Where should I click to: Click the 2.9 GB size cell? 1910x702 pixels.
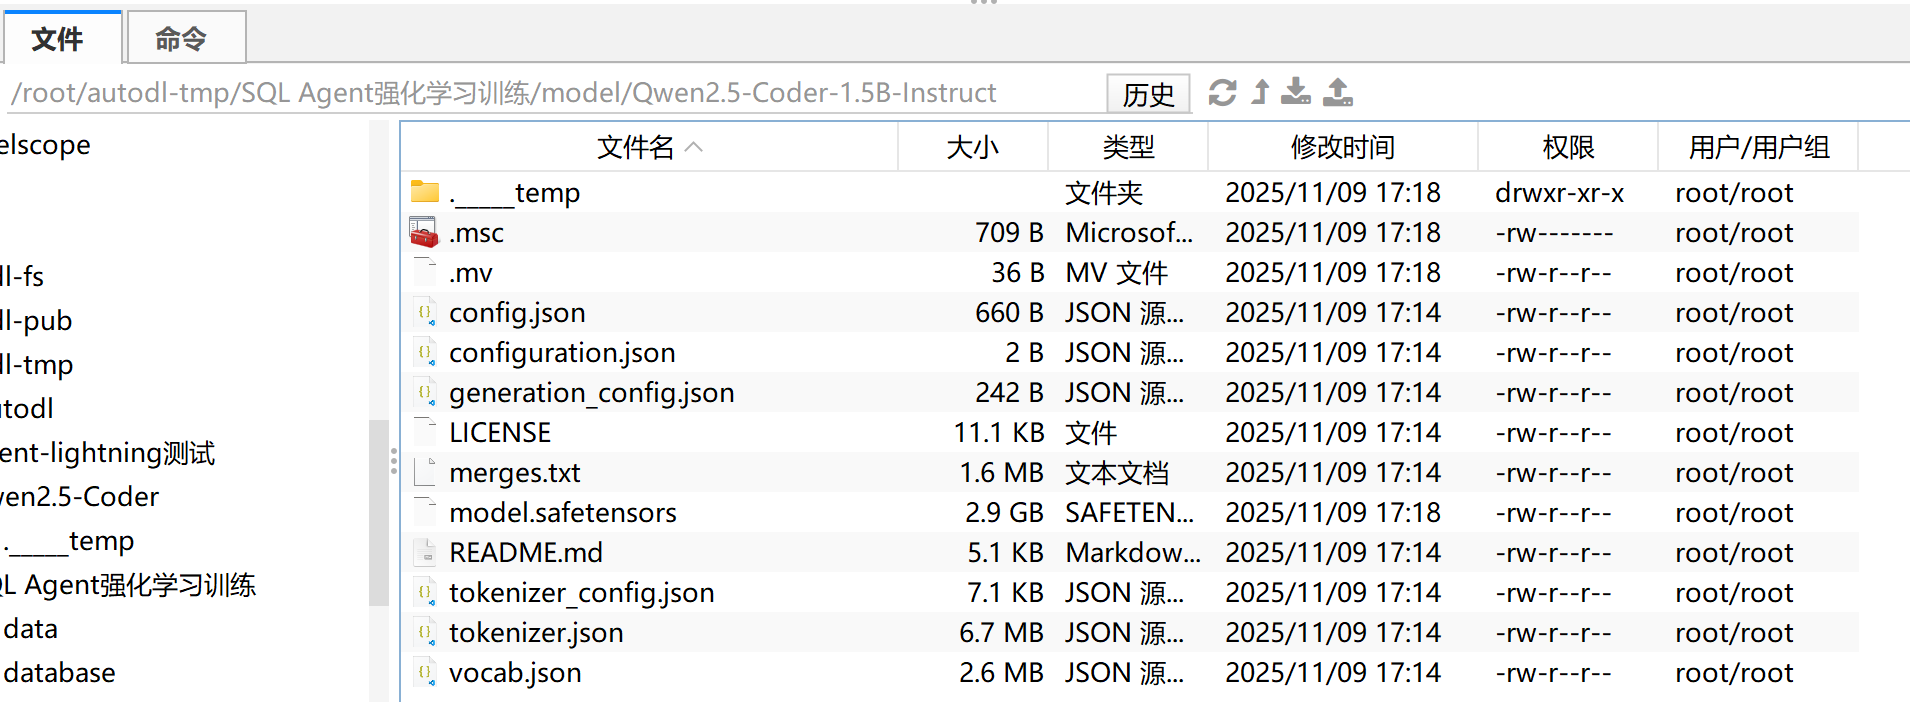(1004, 512)
